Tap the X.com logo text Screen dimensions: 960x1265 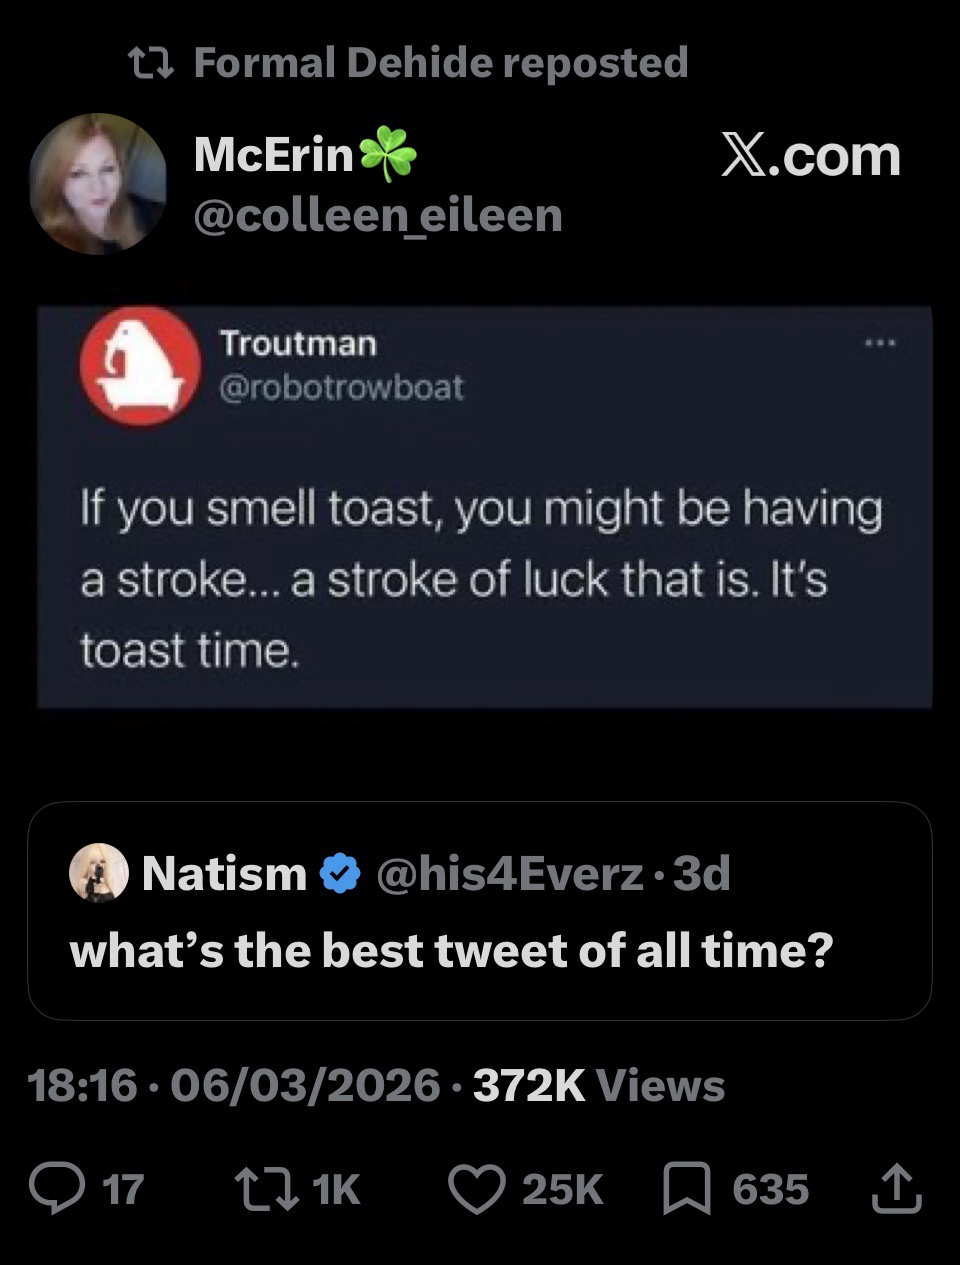[810, 156]
